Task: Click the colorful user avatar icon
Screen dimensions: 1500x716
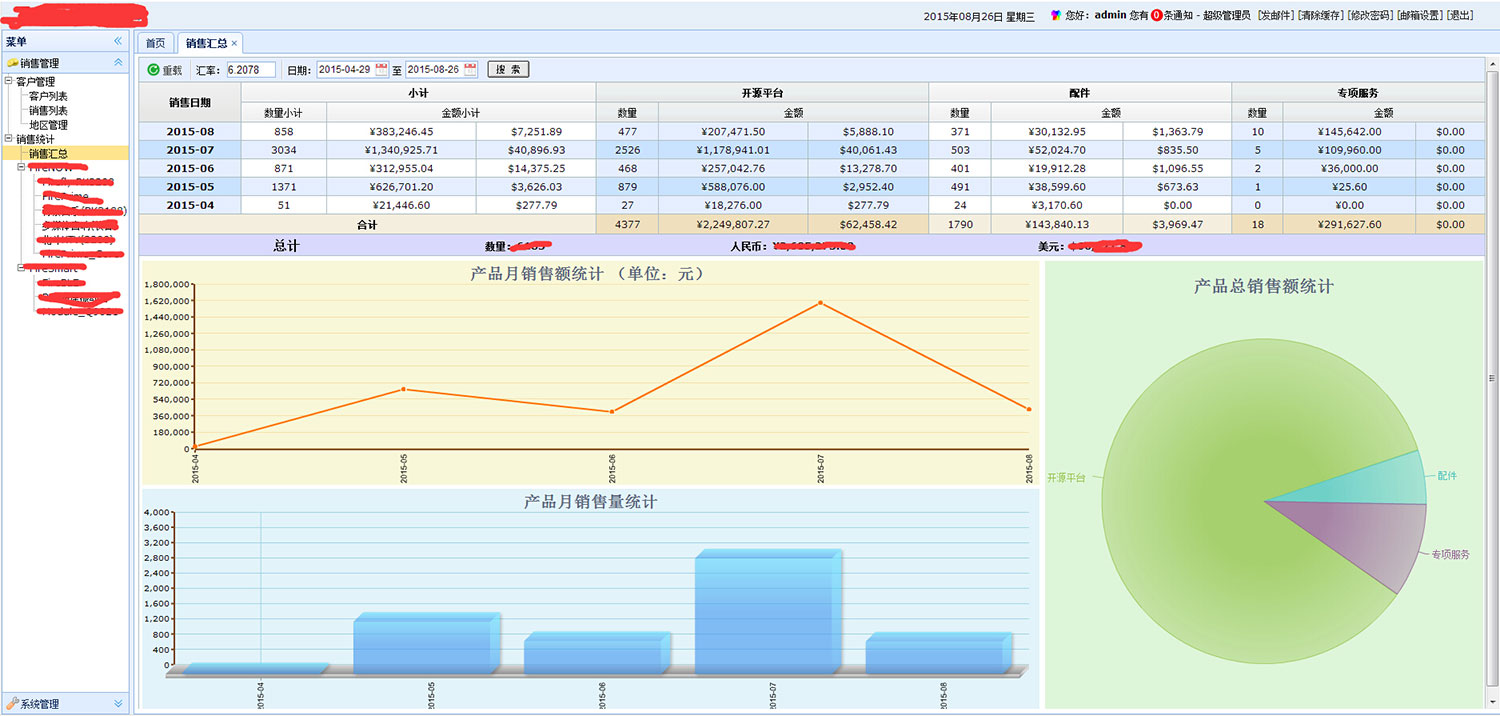Action: click(1056, 16)
